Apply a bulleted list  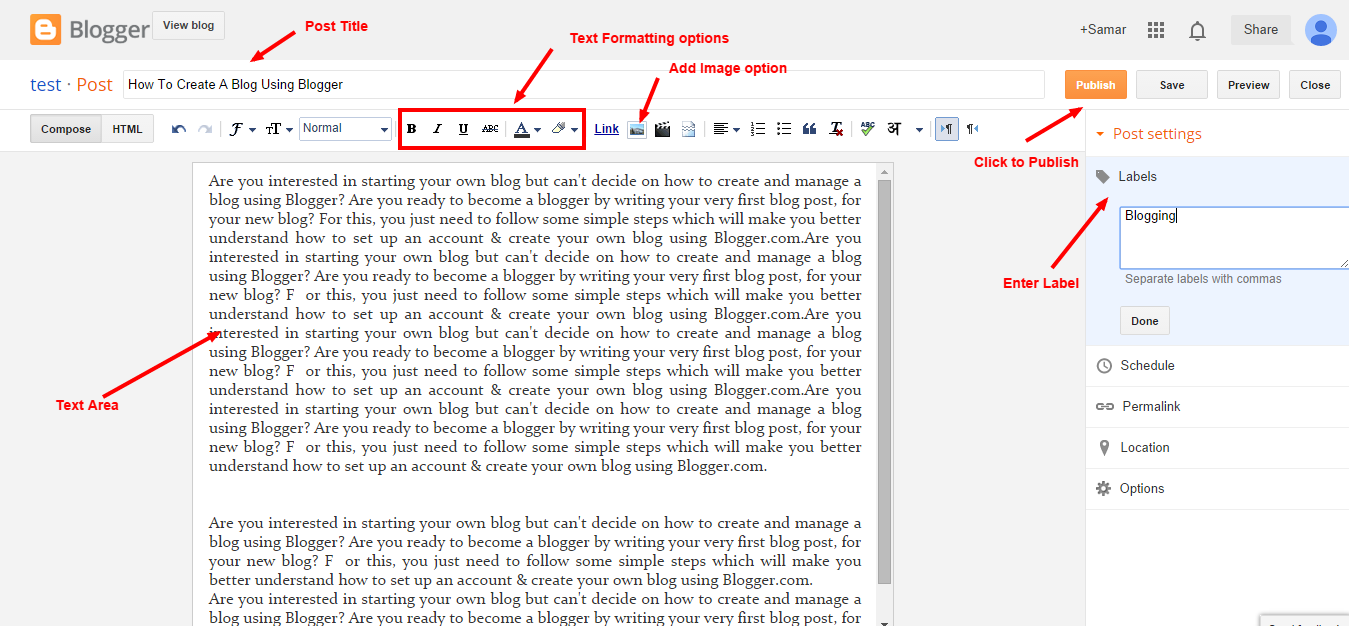pos(784,129)
